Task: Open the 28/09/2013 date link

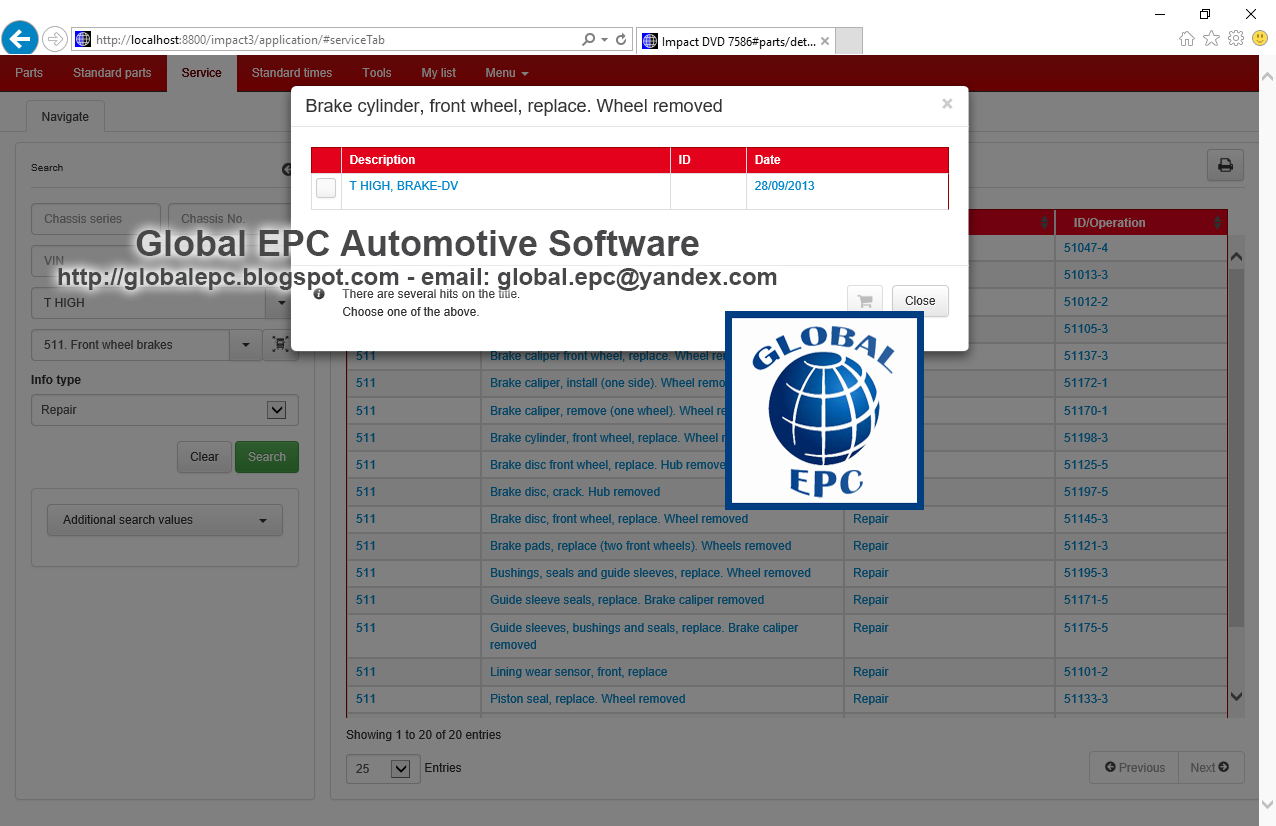Action: click(782, 185)
